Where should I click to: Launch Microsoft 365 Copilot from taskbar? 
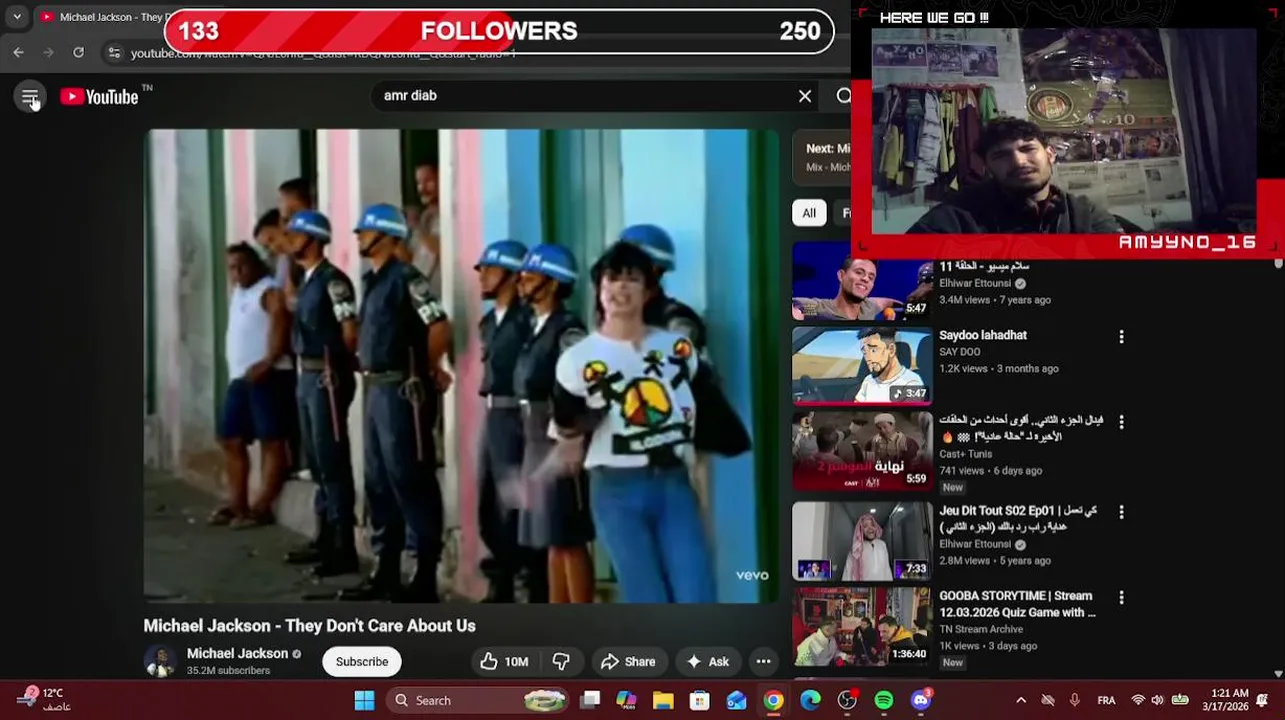coord(626,700)
